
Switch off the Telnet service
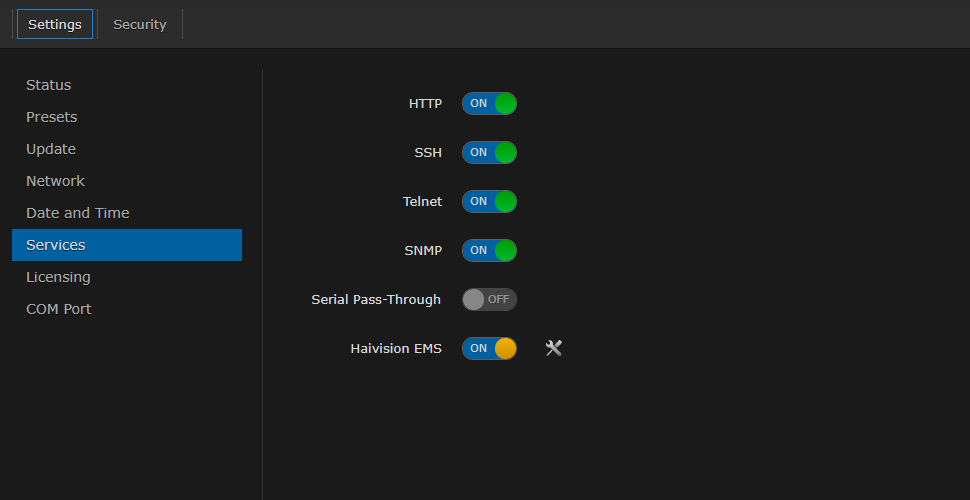(x=489, y=202)
